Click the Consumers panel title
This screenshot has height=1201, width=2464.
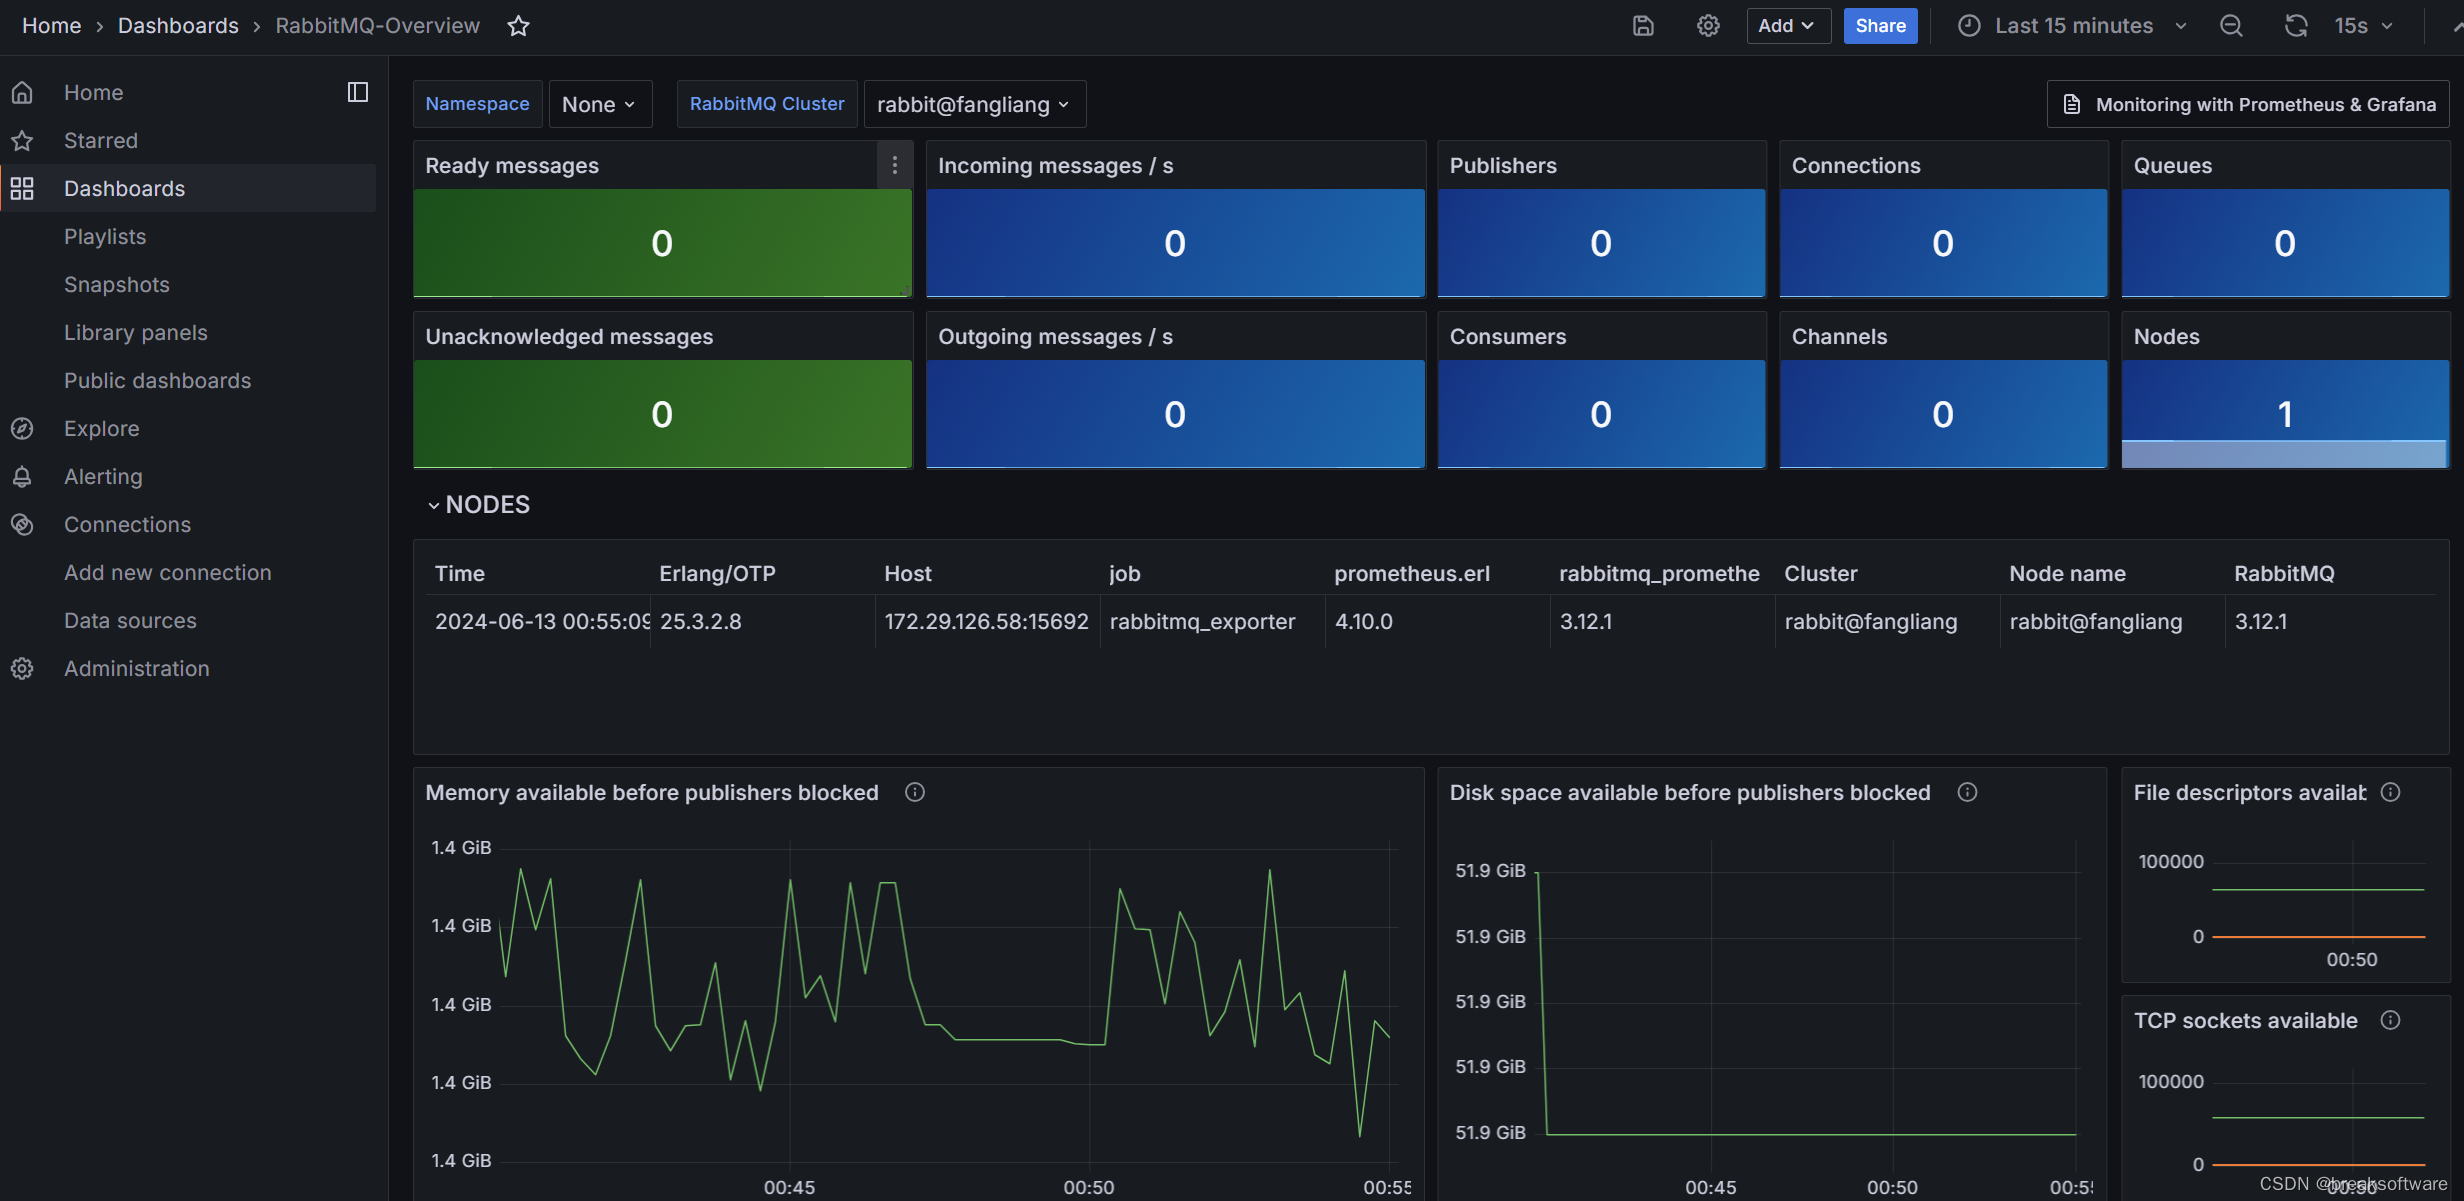[x=1508, y=337]
